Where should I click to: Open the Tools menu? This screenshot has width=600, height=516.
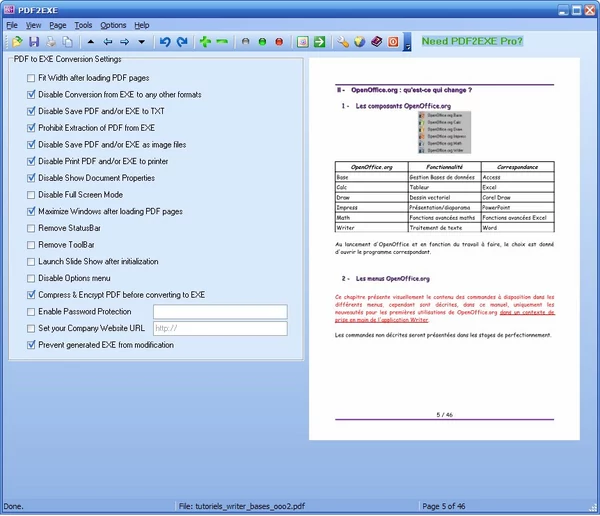pos(83,25)
